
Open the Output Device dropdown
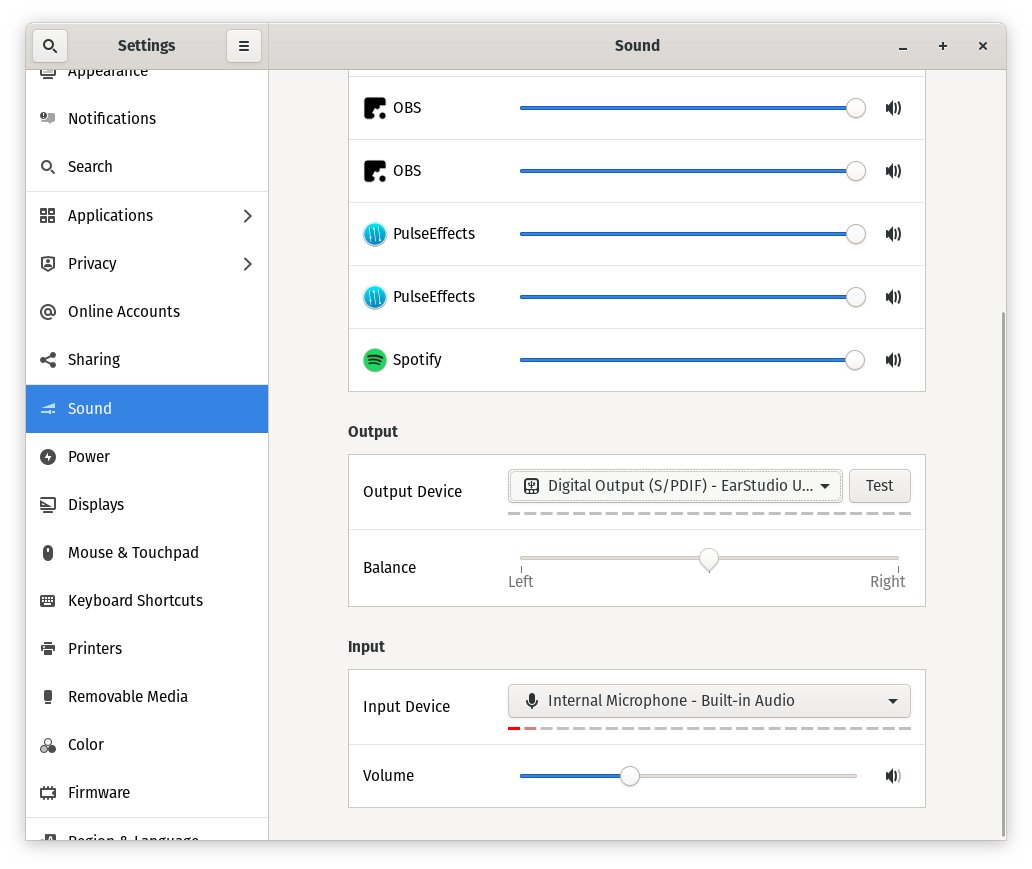point(675,486)
